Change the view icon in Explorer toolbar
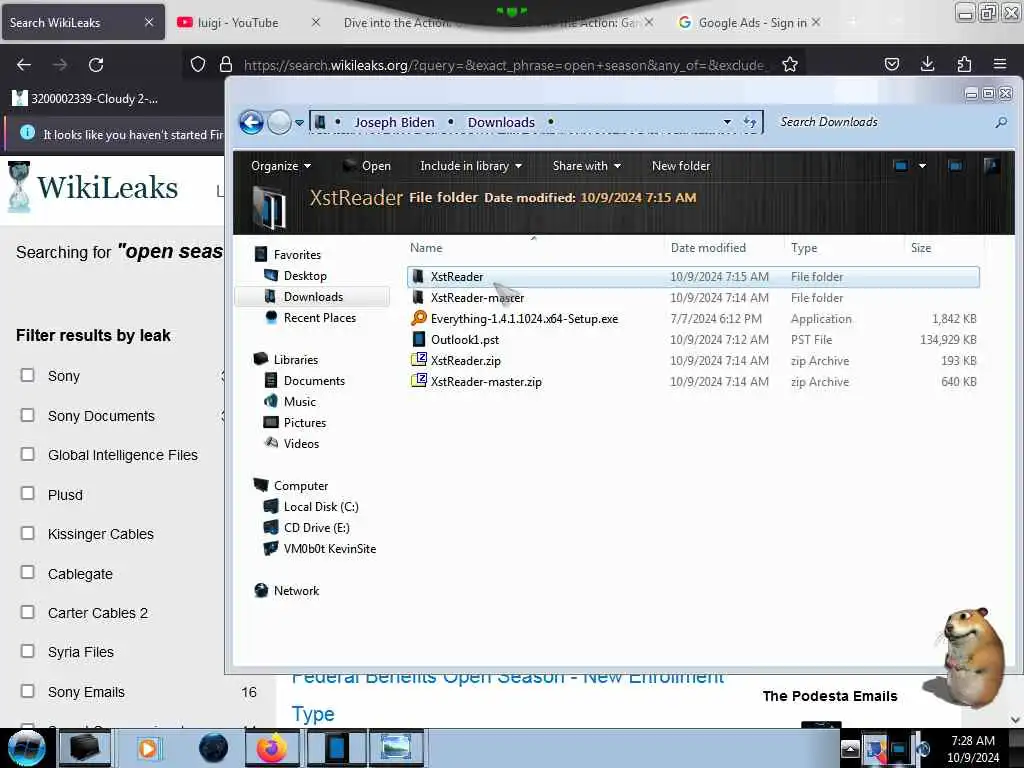This screenshot has width=1024, height=768. point(900,166)
